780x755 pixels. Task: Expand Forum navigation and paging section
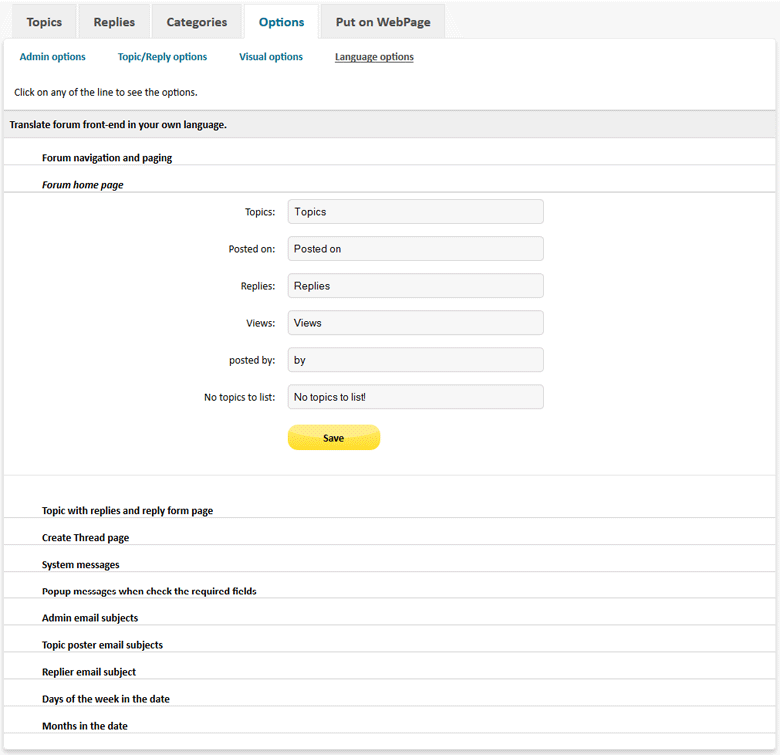107,158
